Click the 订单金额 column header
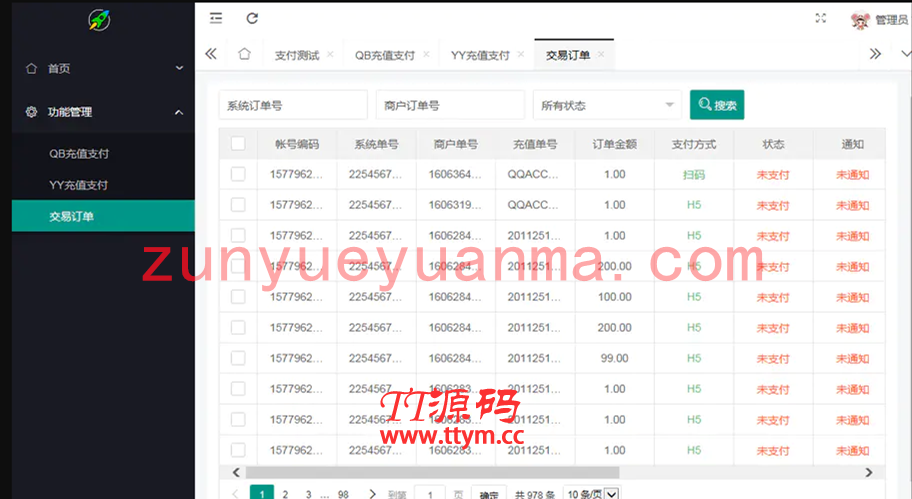912x499 pixels. click(614, 144)
